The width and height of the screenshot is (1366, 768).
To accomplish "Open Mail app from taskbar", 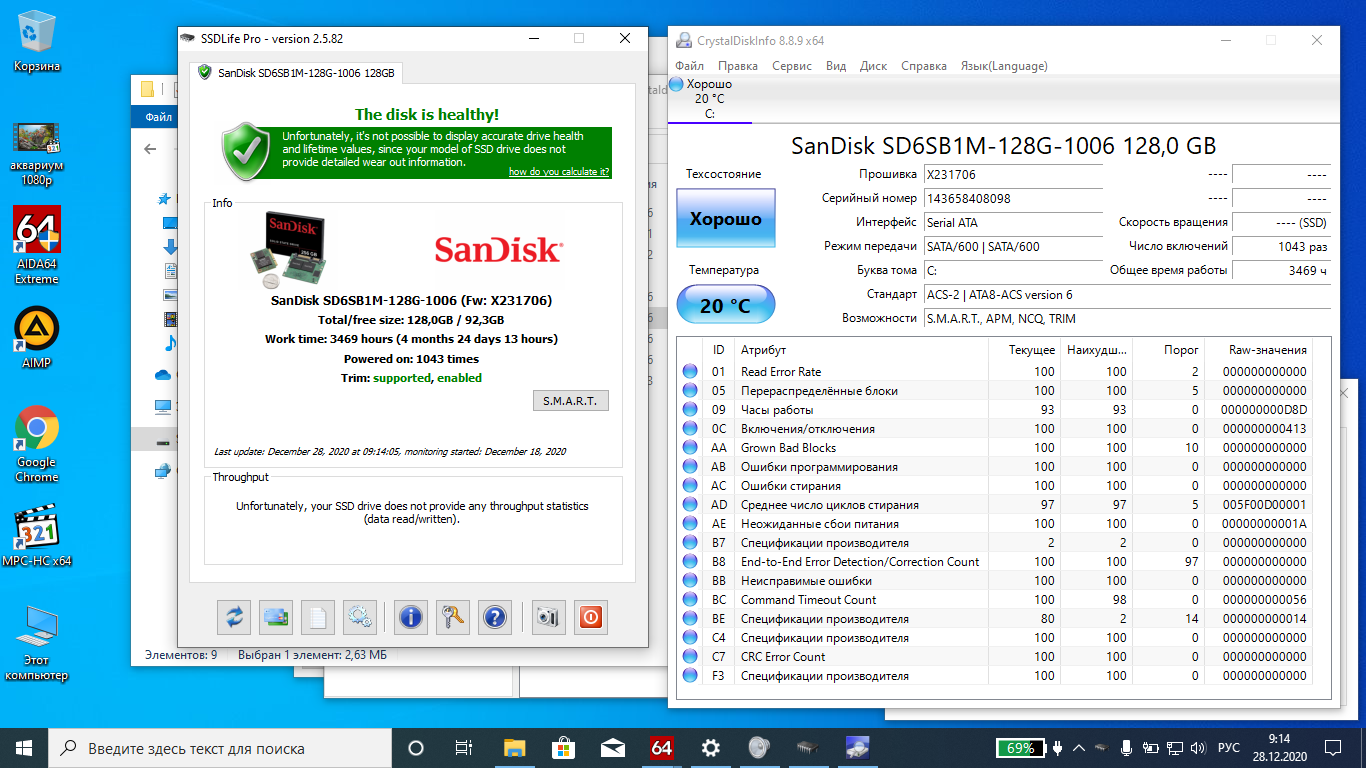I will (x=612, y=747).
